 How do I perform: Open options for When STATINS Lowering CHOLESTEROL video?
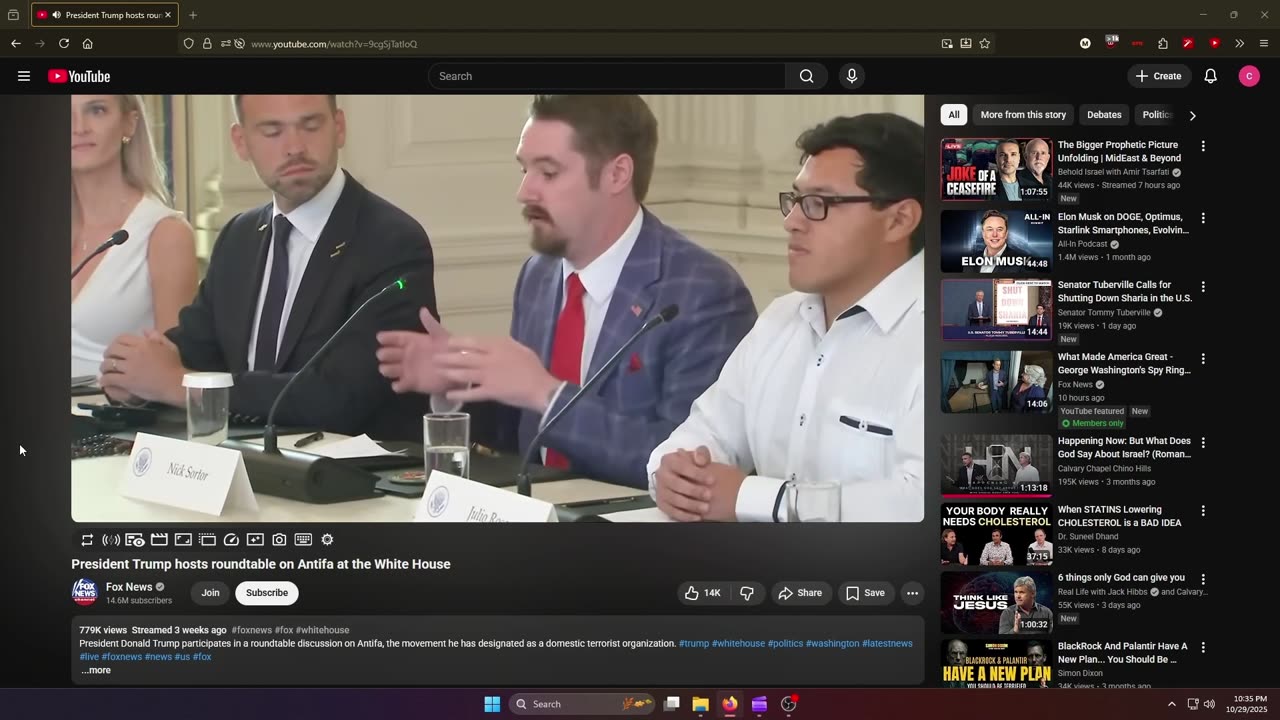[1203, 510]
